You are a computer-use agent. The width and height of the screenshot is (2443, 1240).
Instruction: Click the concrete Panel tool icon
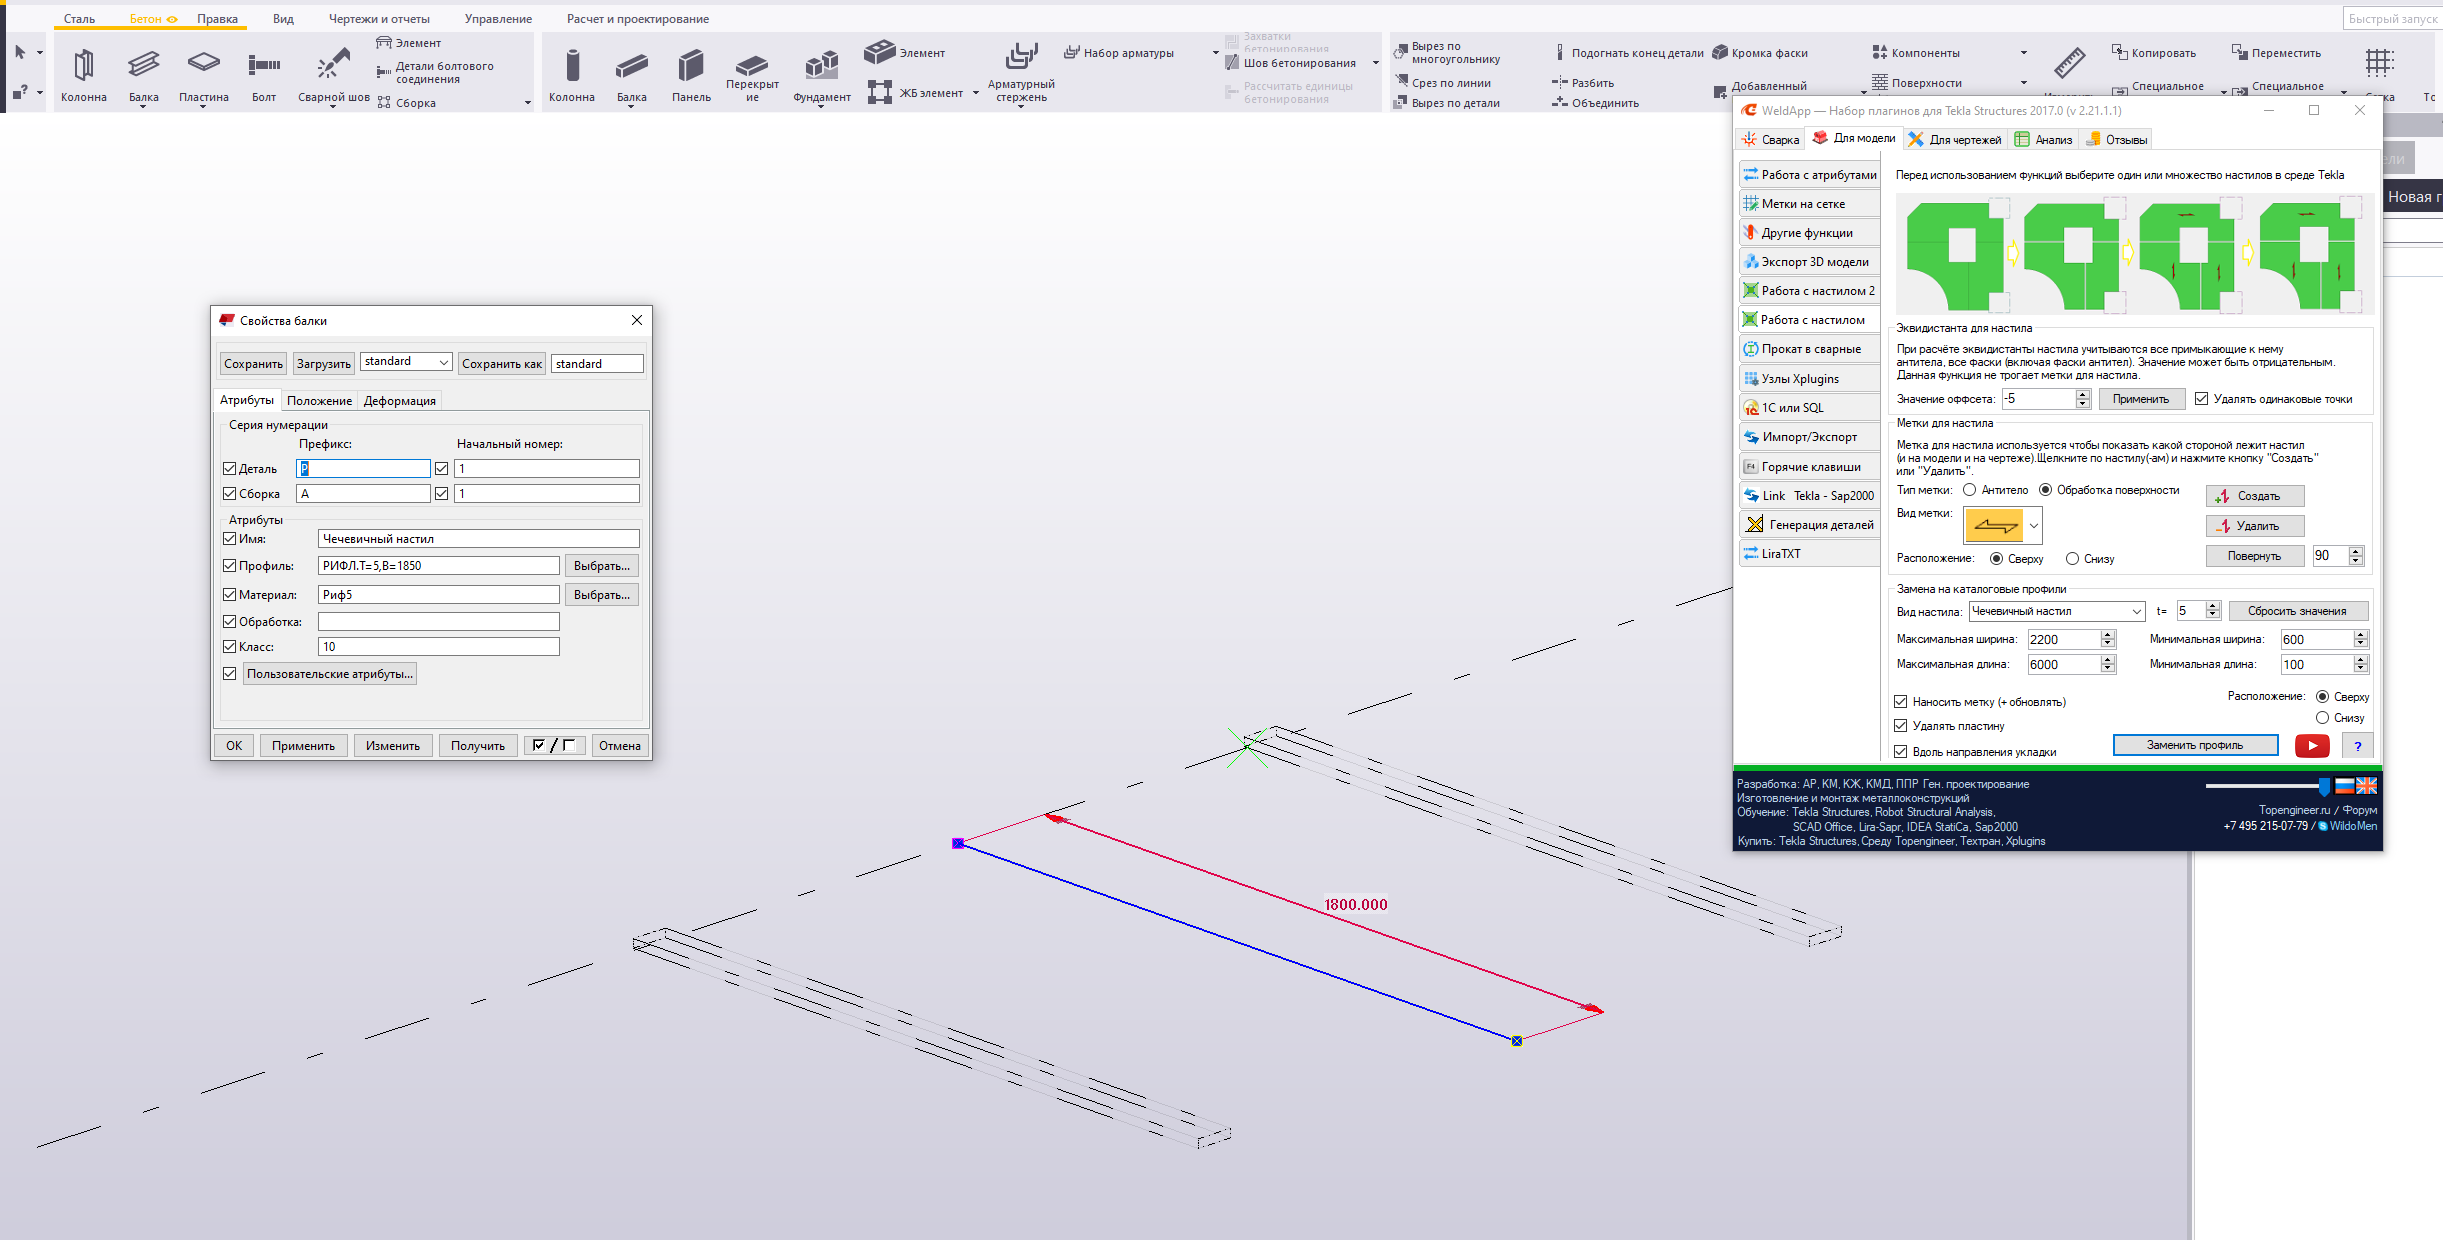[x=690, y=66]
